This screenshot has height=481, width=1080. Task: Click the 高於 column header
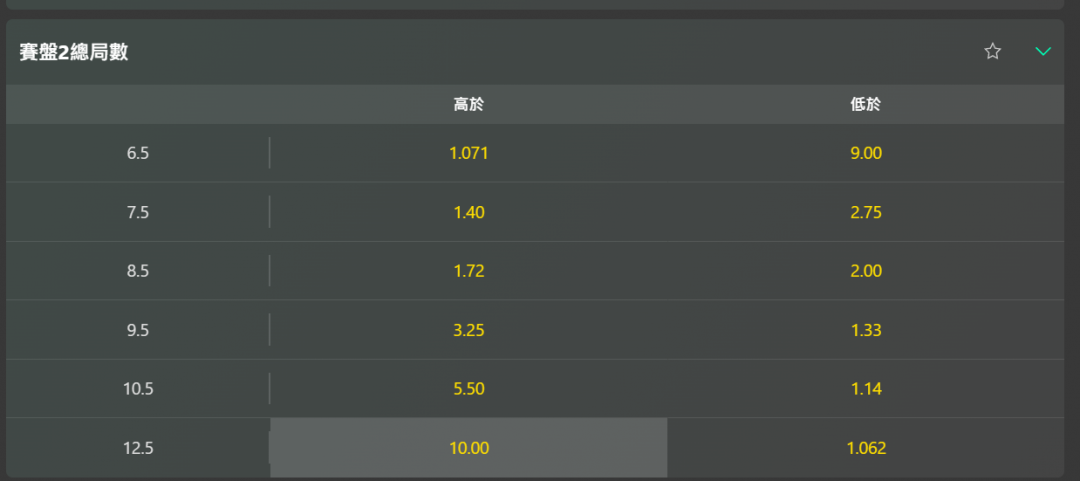(468, 105)
